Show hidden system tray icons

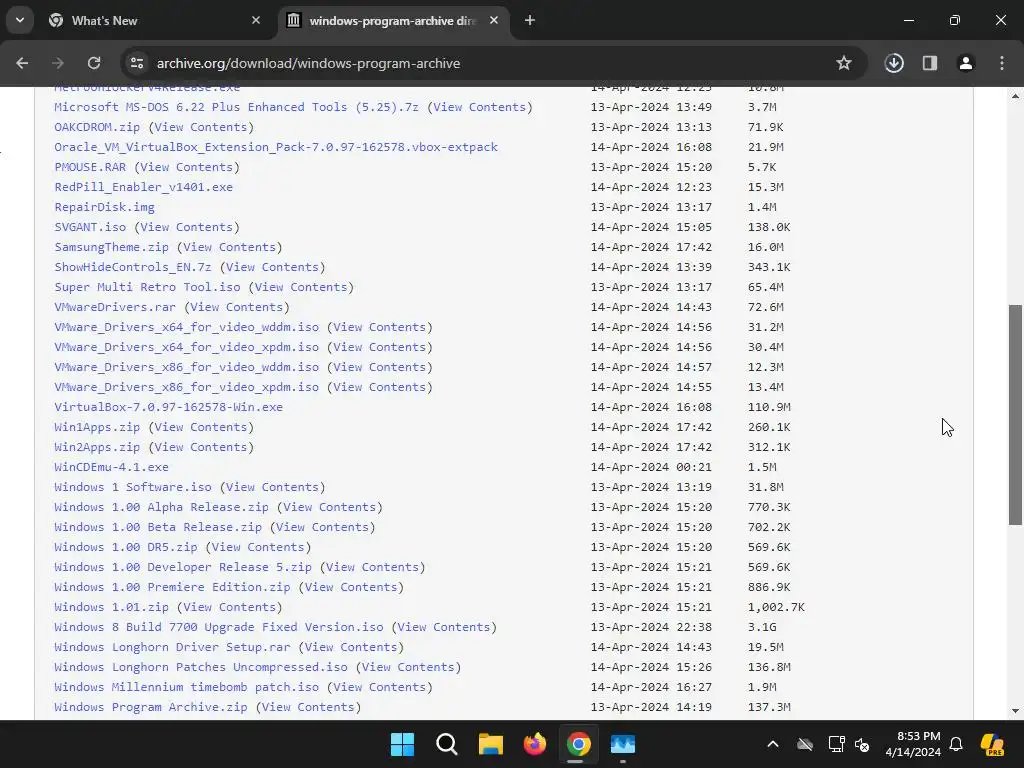[x=773, y=744]
